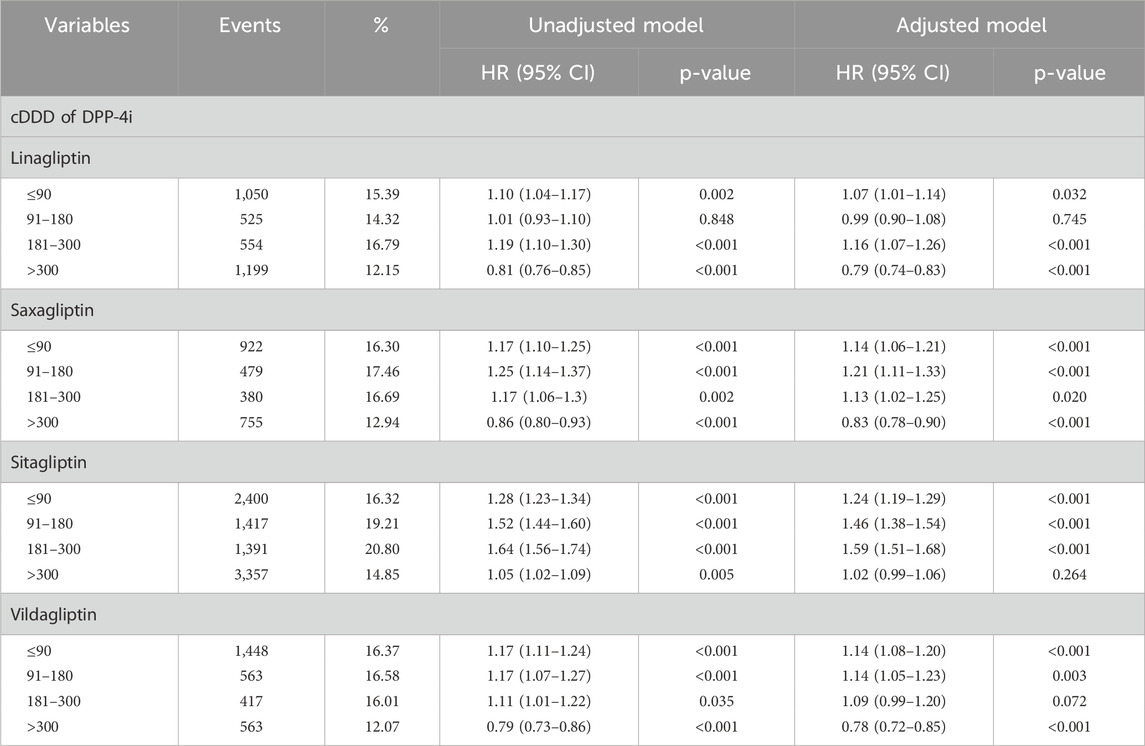This screenshot has width=1145, height=746.
Task: Click hazard ratio 1.25 (1.14–1.37)
Action: click(x=539, y=372)
